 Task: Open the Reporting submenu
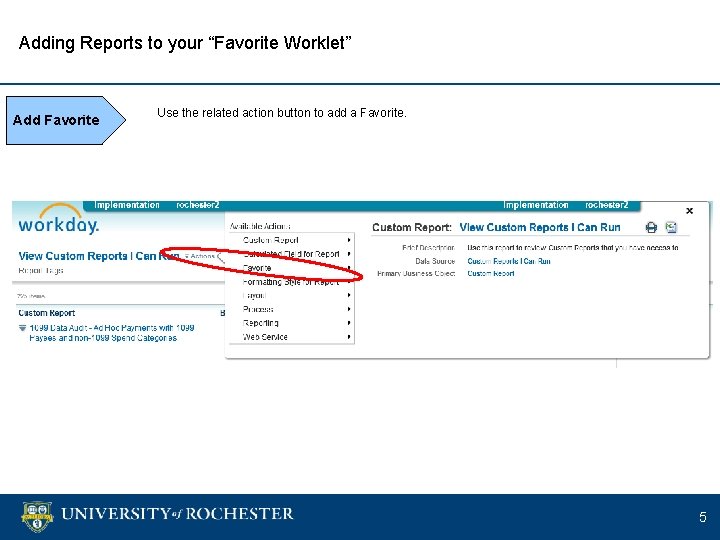(x=292, y=323)
